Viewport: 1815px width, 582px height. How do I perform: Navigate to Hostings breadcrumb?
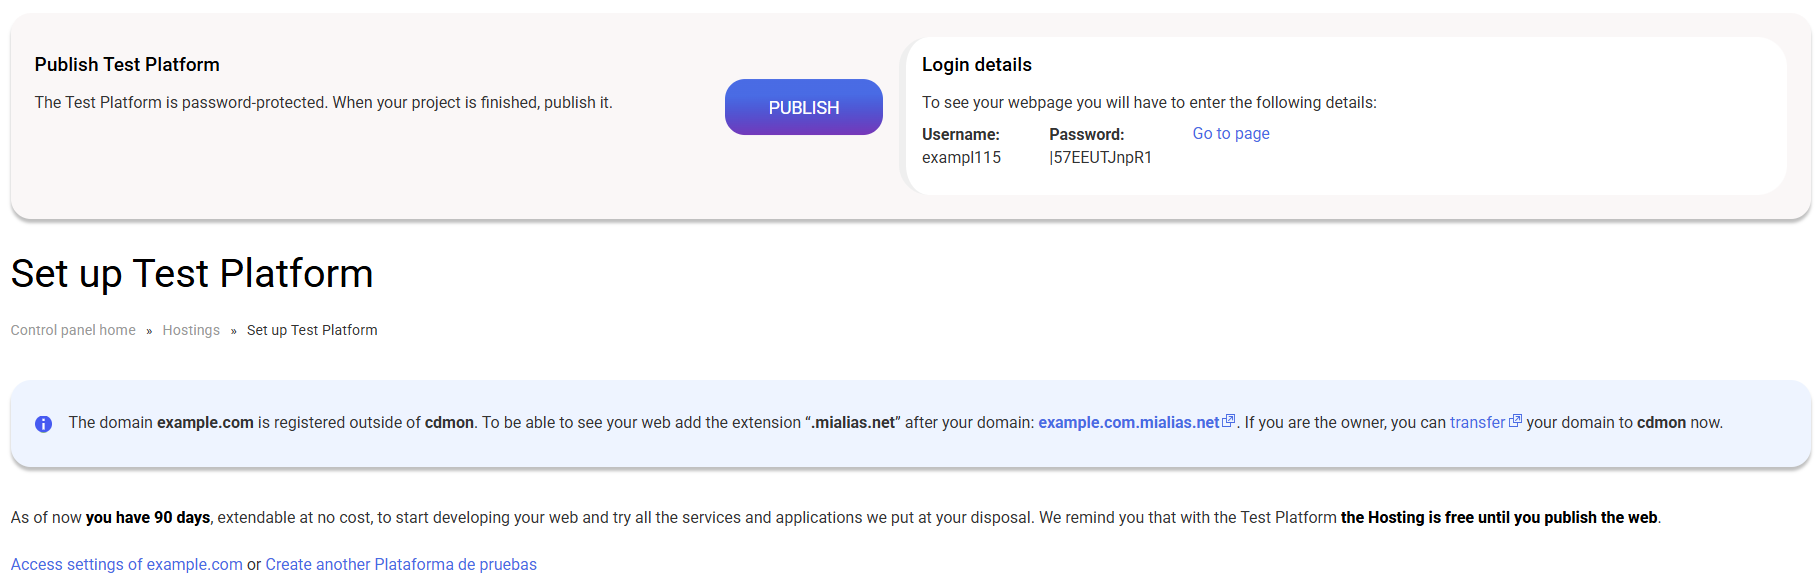click(x=191, y=330)
